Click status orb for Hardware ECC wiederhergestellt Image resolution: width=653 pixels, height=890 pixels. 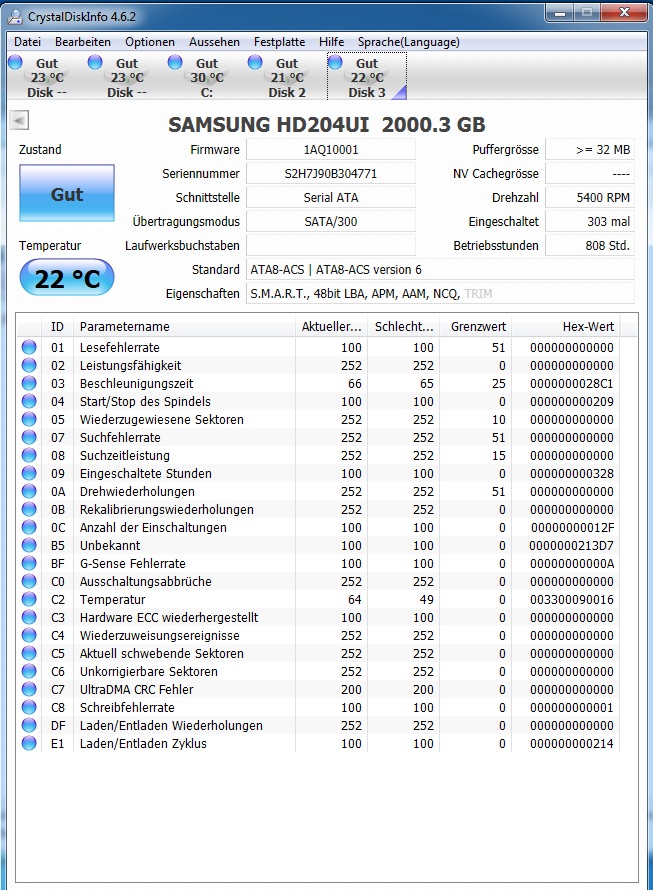click(29, 618)
